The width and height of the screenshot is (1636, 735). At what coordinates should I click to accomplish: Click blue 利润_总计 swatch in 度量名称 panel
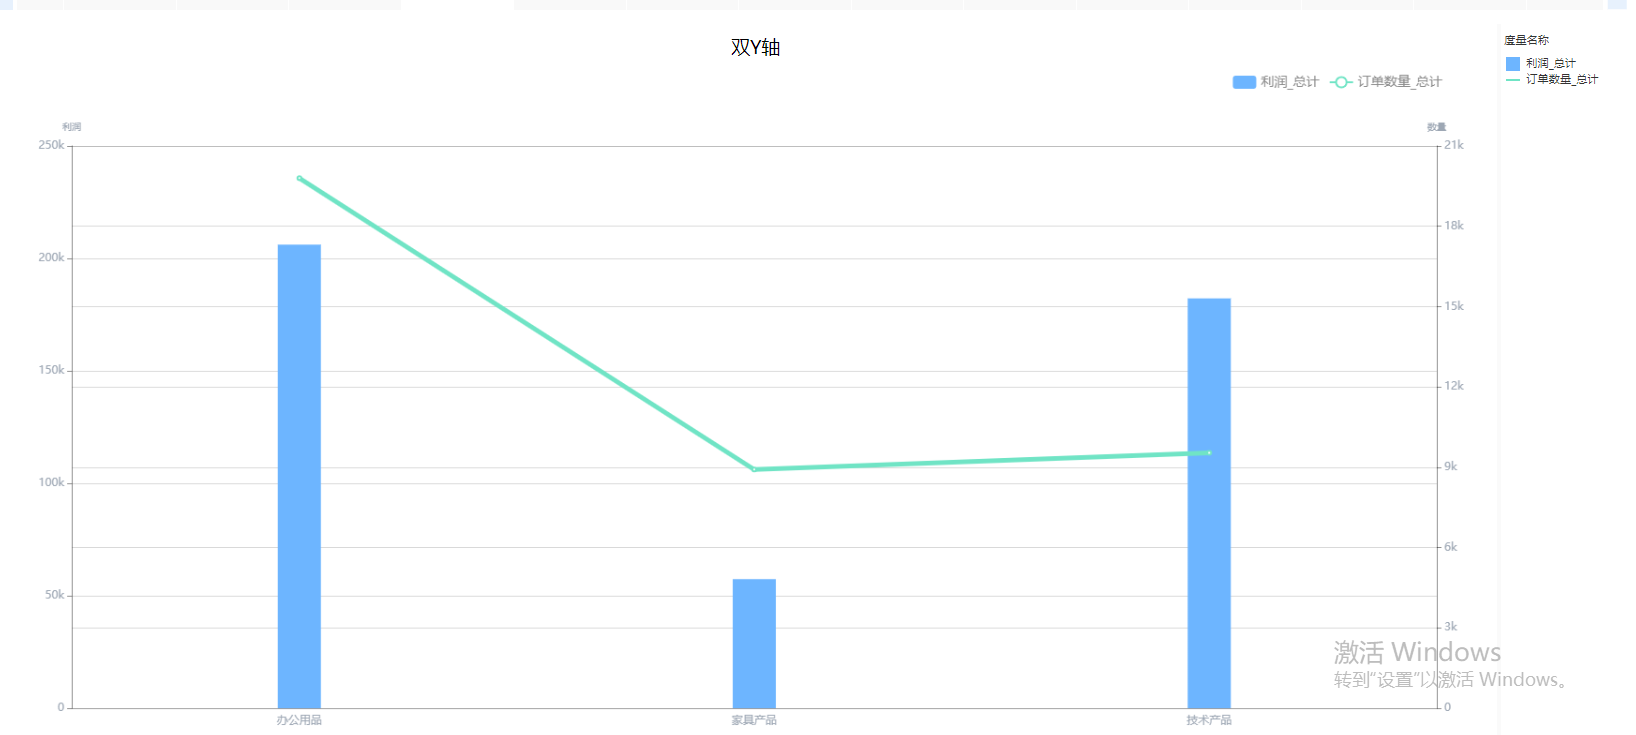1513,63
